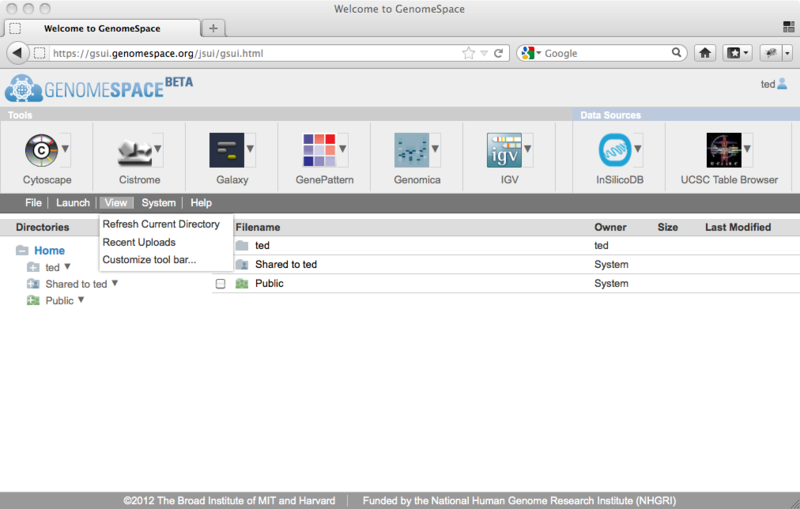800x509 pixels.
Task: Open the File menu
Action: point(33,202)
